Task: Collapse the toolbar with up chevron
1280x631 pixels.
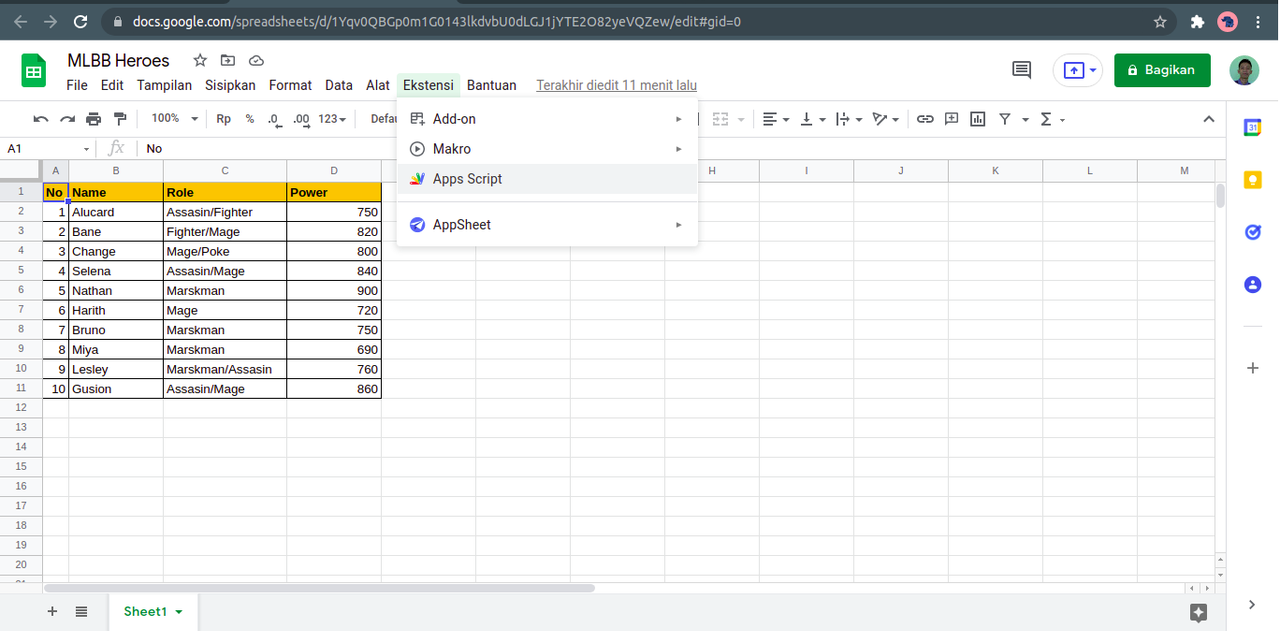Action: [1209, 119]
